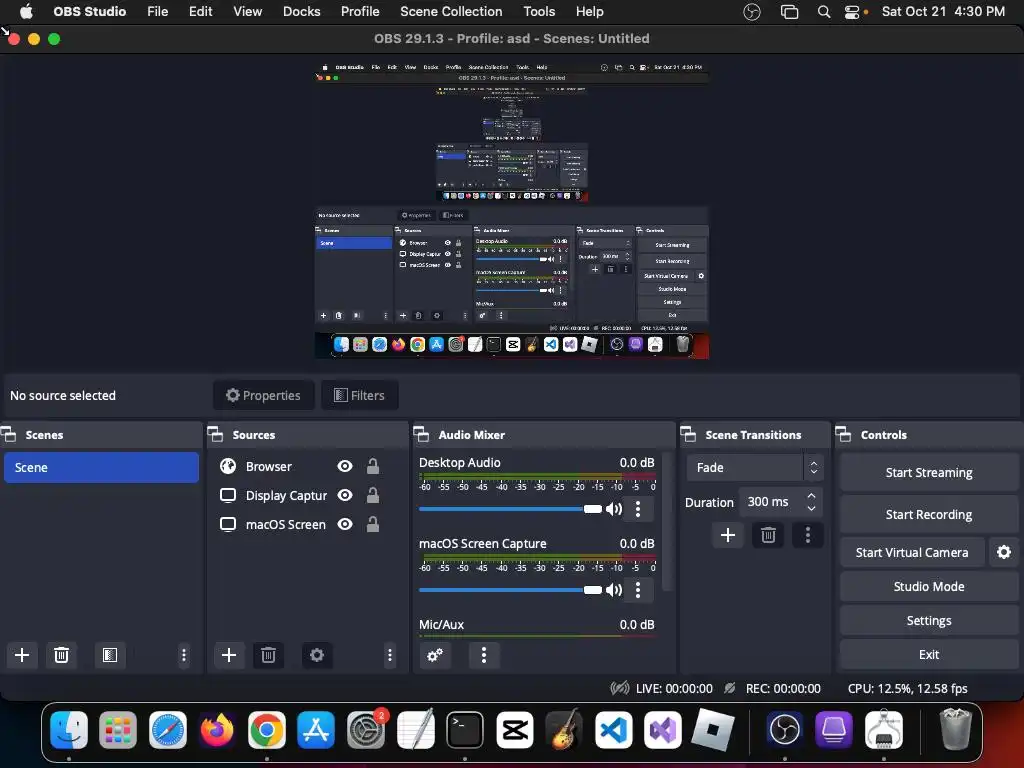Toggle visibility of Display Capture source
This screenshot has height=768, width=1024.
[x=345, y=495]
